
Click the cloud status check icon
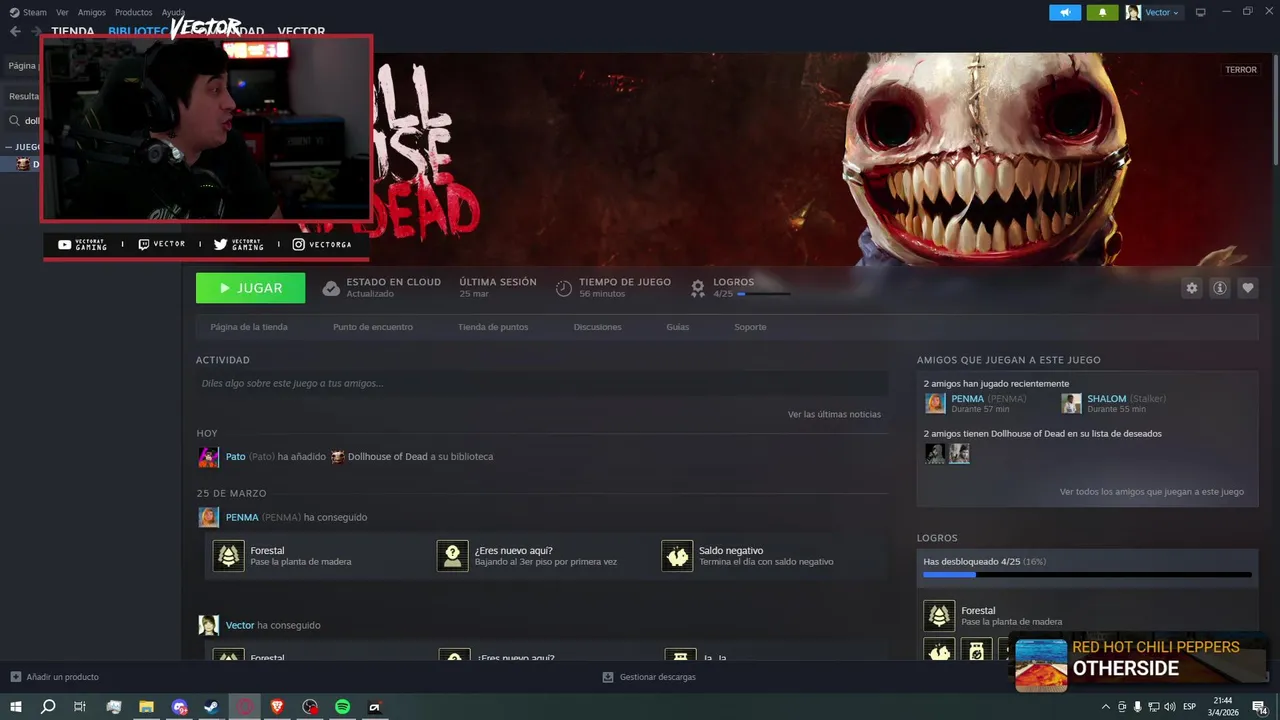pos(331,288)
